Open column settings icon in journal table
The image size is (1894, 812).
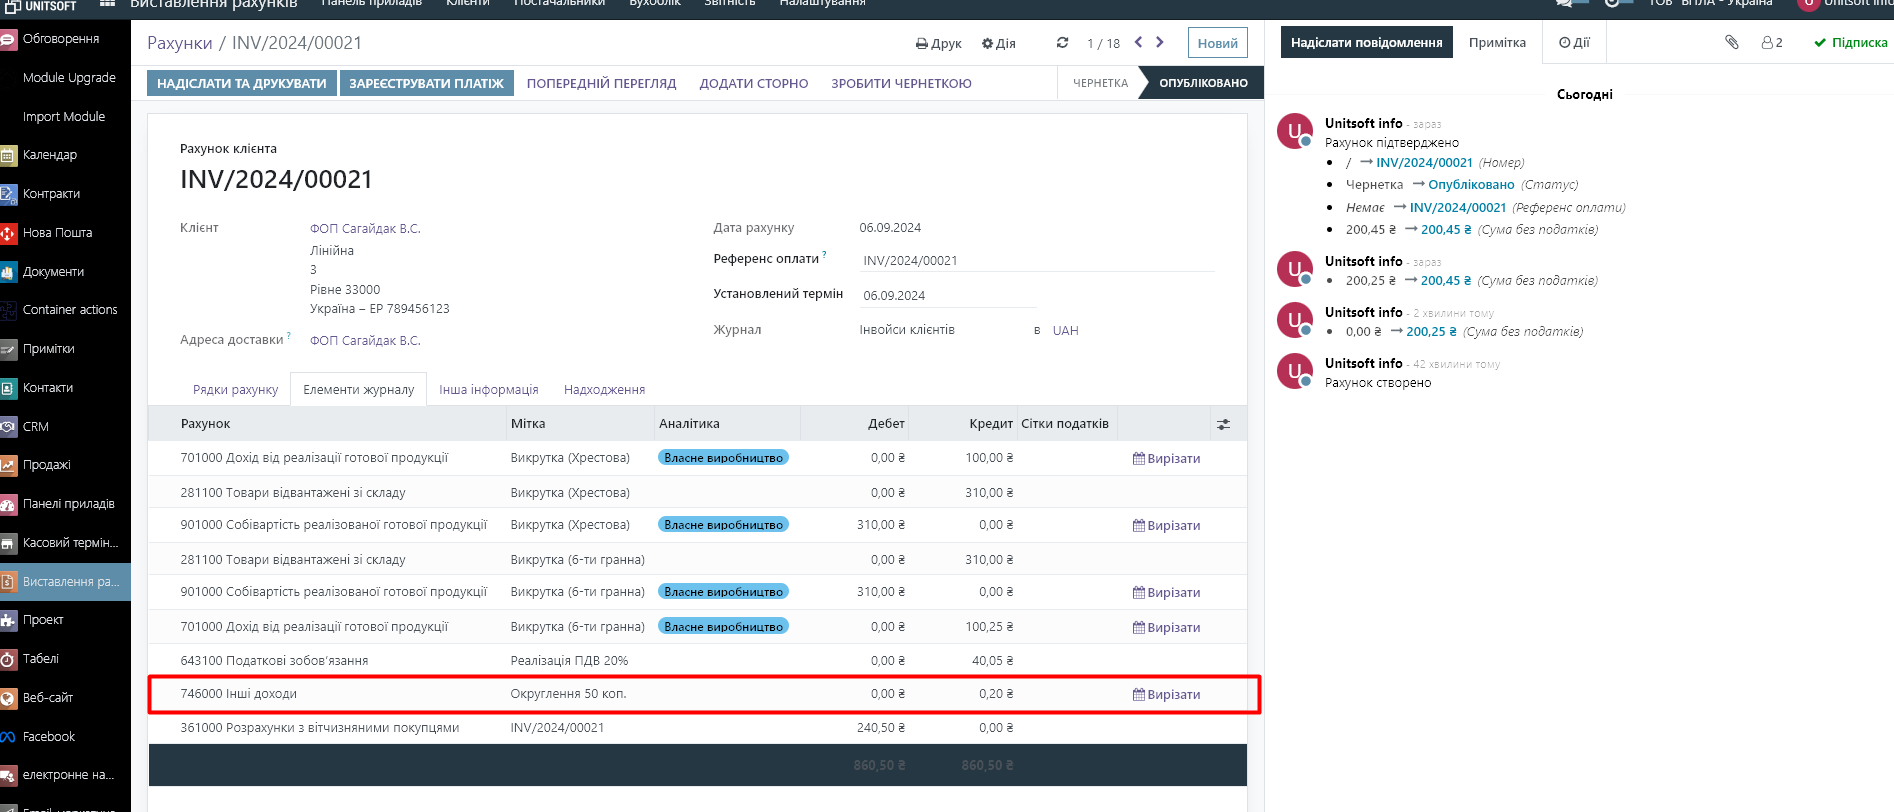tap(1223, 425)
